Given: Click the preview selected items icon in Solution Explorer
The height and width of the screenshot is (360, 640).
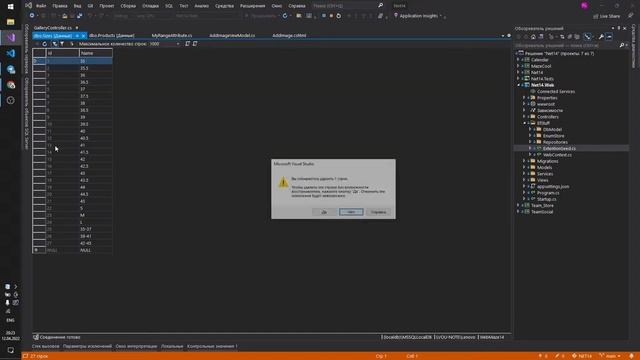Looking at the screenshot, I should [609, 37].
